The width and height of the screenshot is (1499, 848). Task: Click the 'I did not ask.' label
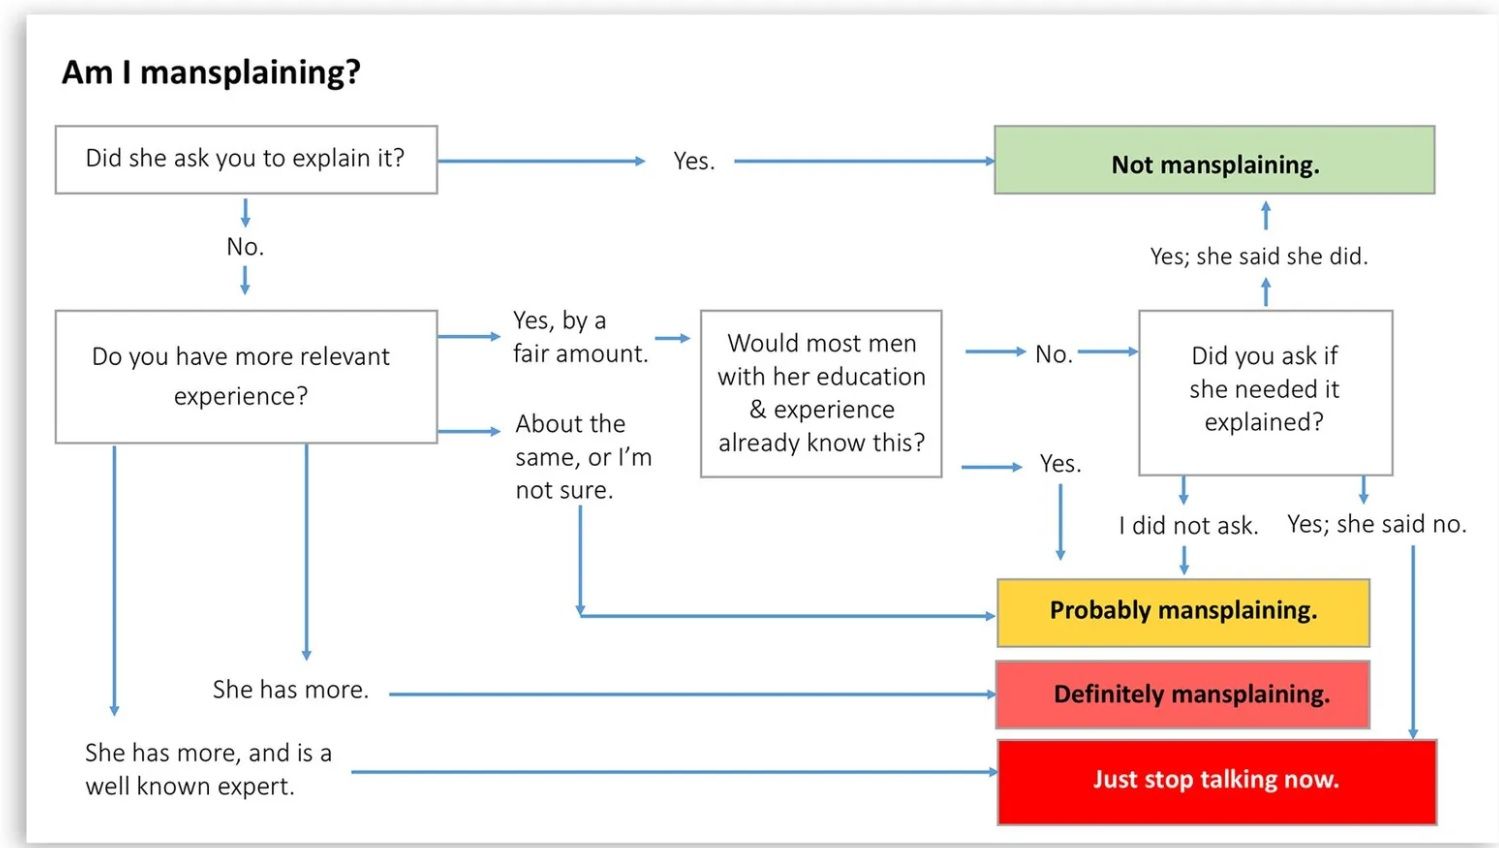pos(1188,525)
